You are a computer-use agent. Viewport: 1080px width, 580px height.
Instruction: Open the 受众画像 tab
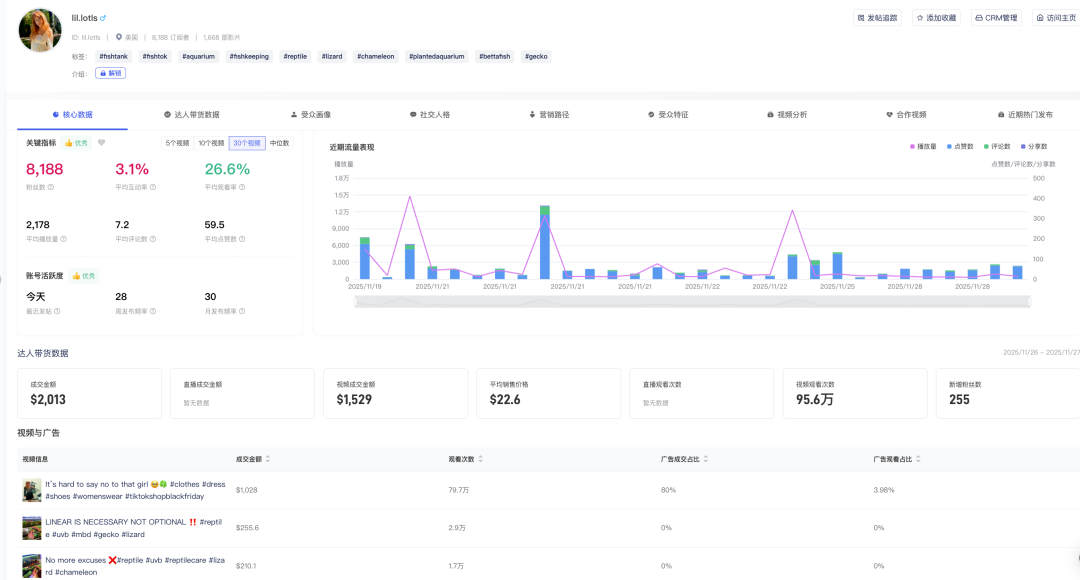(x=310, y=115)
